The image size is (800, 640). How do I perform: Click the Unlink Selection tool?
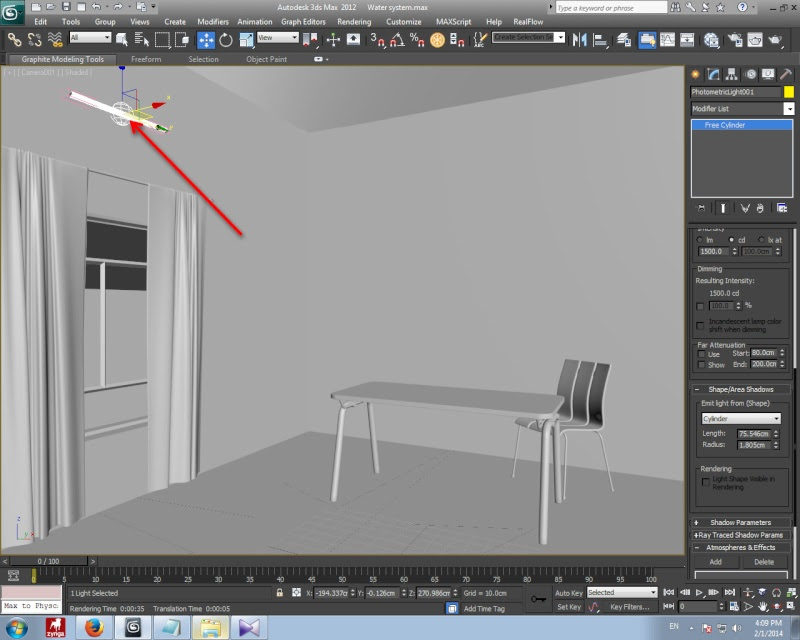pyautogui.click(x=35, y=39)
